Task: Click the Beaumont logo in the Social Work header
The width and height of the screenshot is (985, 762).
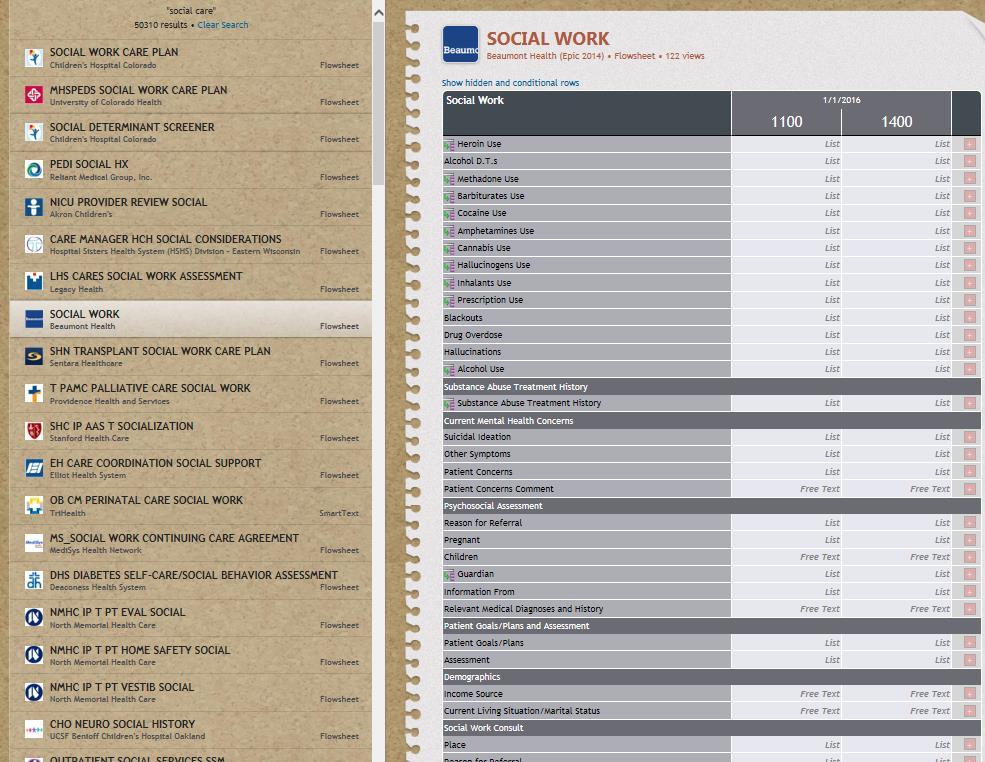Action: click(460, 44)
